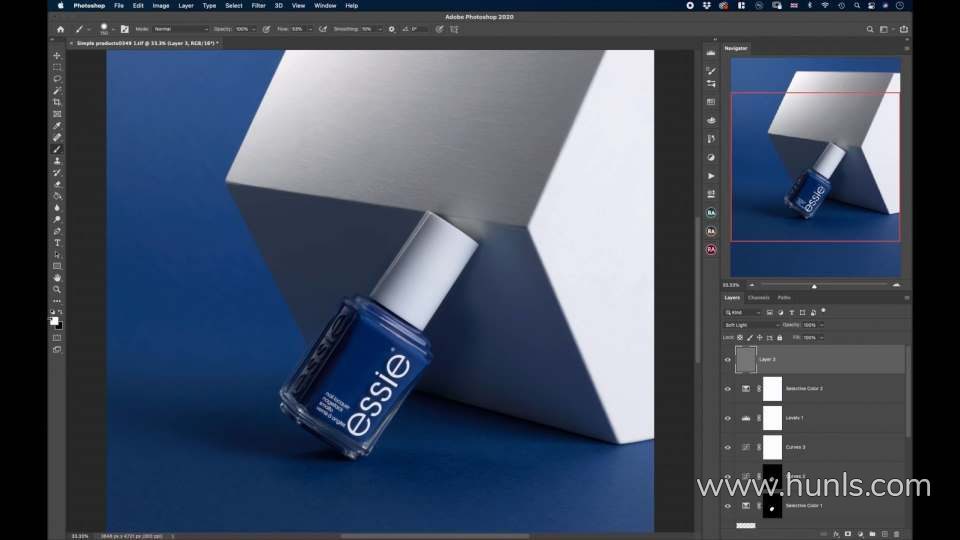Click the Search icon in options bar

tap(869, 29)
